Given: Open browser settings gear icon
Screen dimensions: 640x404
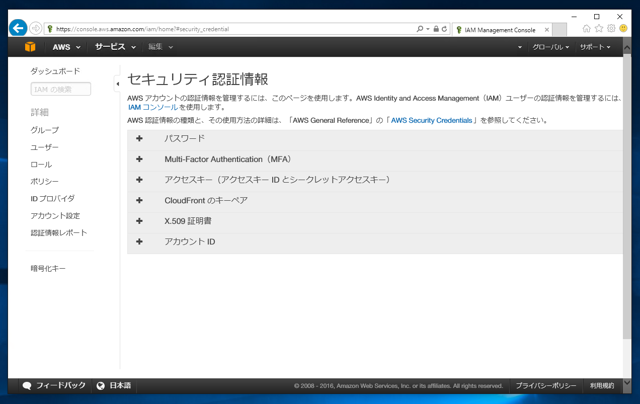Looking at the screenshot, I should click(x=611, y=28).
